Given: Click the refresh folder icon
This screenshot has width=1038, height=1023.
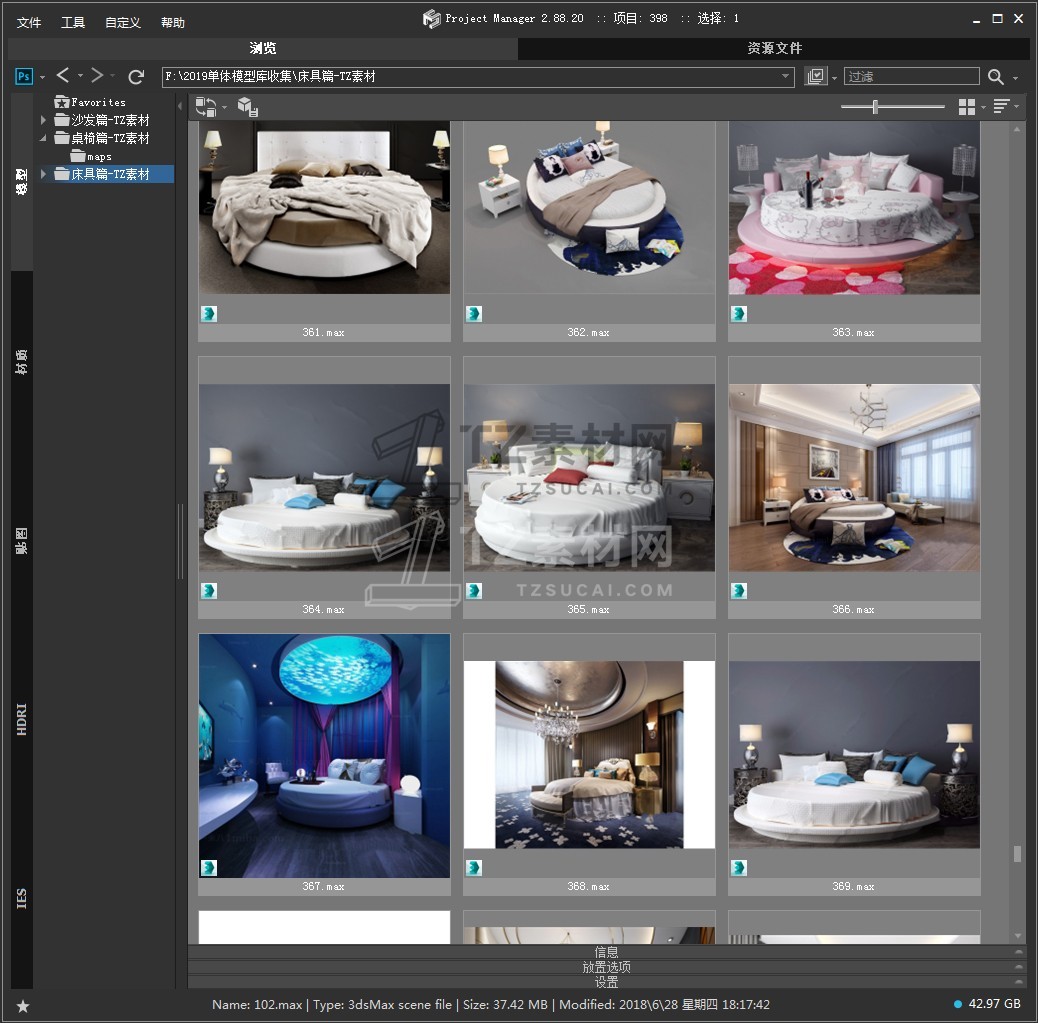Looking at the screenshot, I should (x=136, y=77).
